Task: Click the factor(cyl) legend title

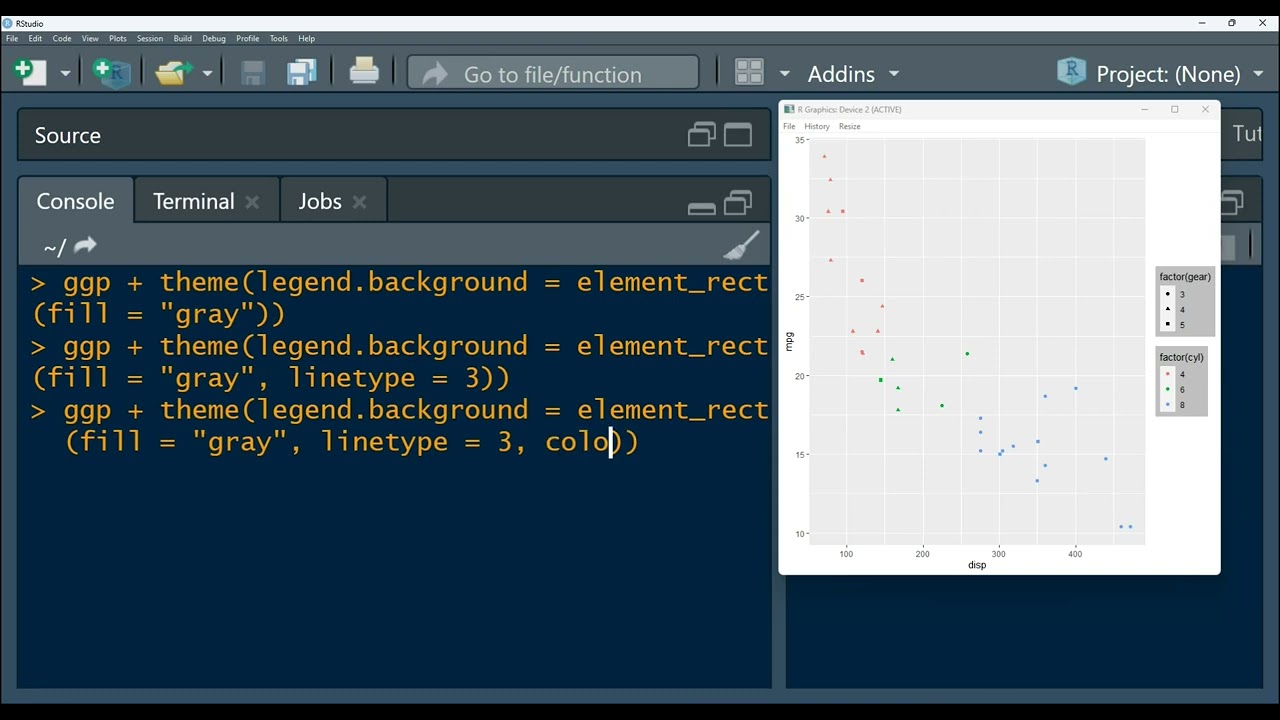Action: pos(1182,357)
